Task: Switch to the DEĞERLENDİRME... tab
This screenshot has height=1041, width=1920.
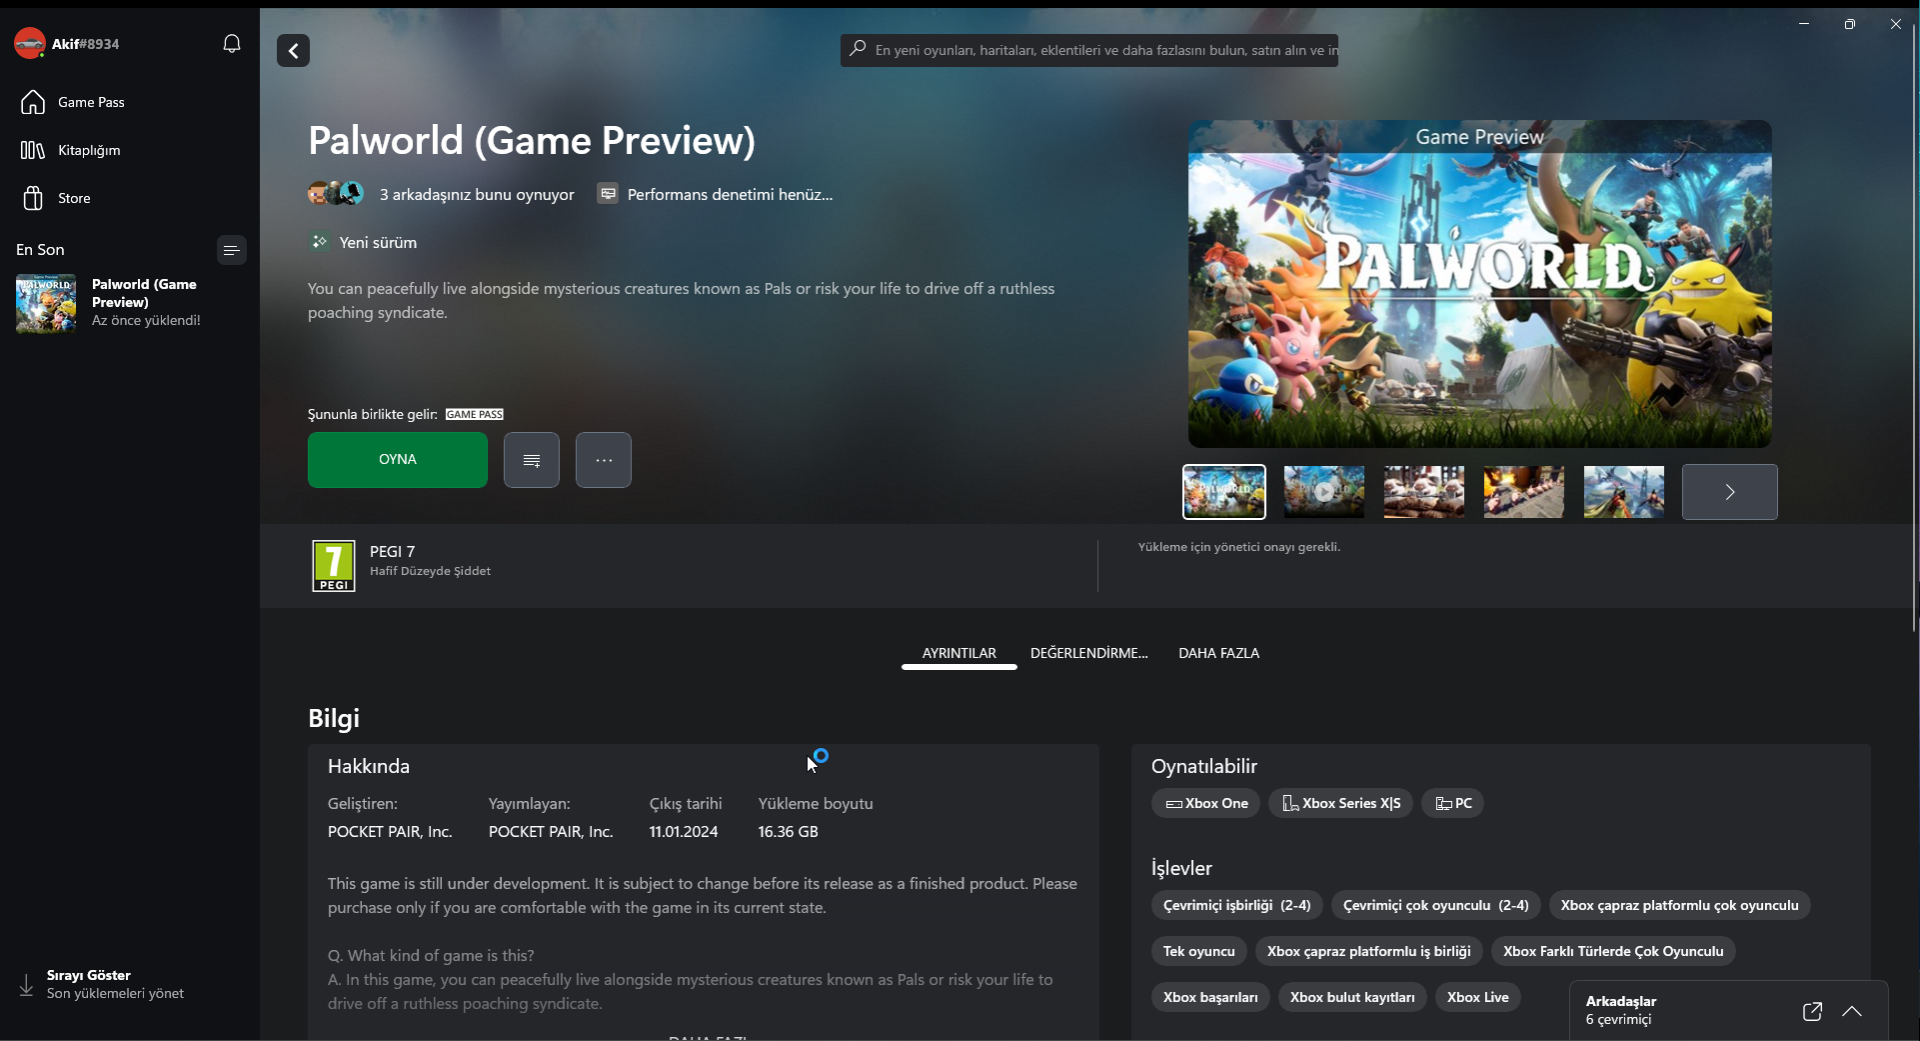Action: tap(1089, 653)
